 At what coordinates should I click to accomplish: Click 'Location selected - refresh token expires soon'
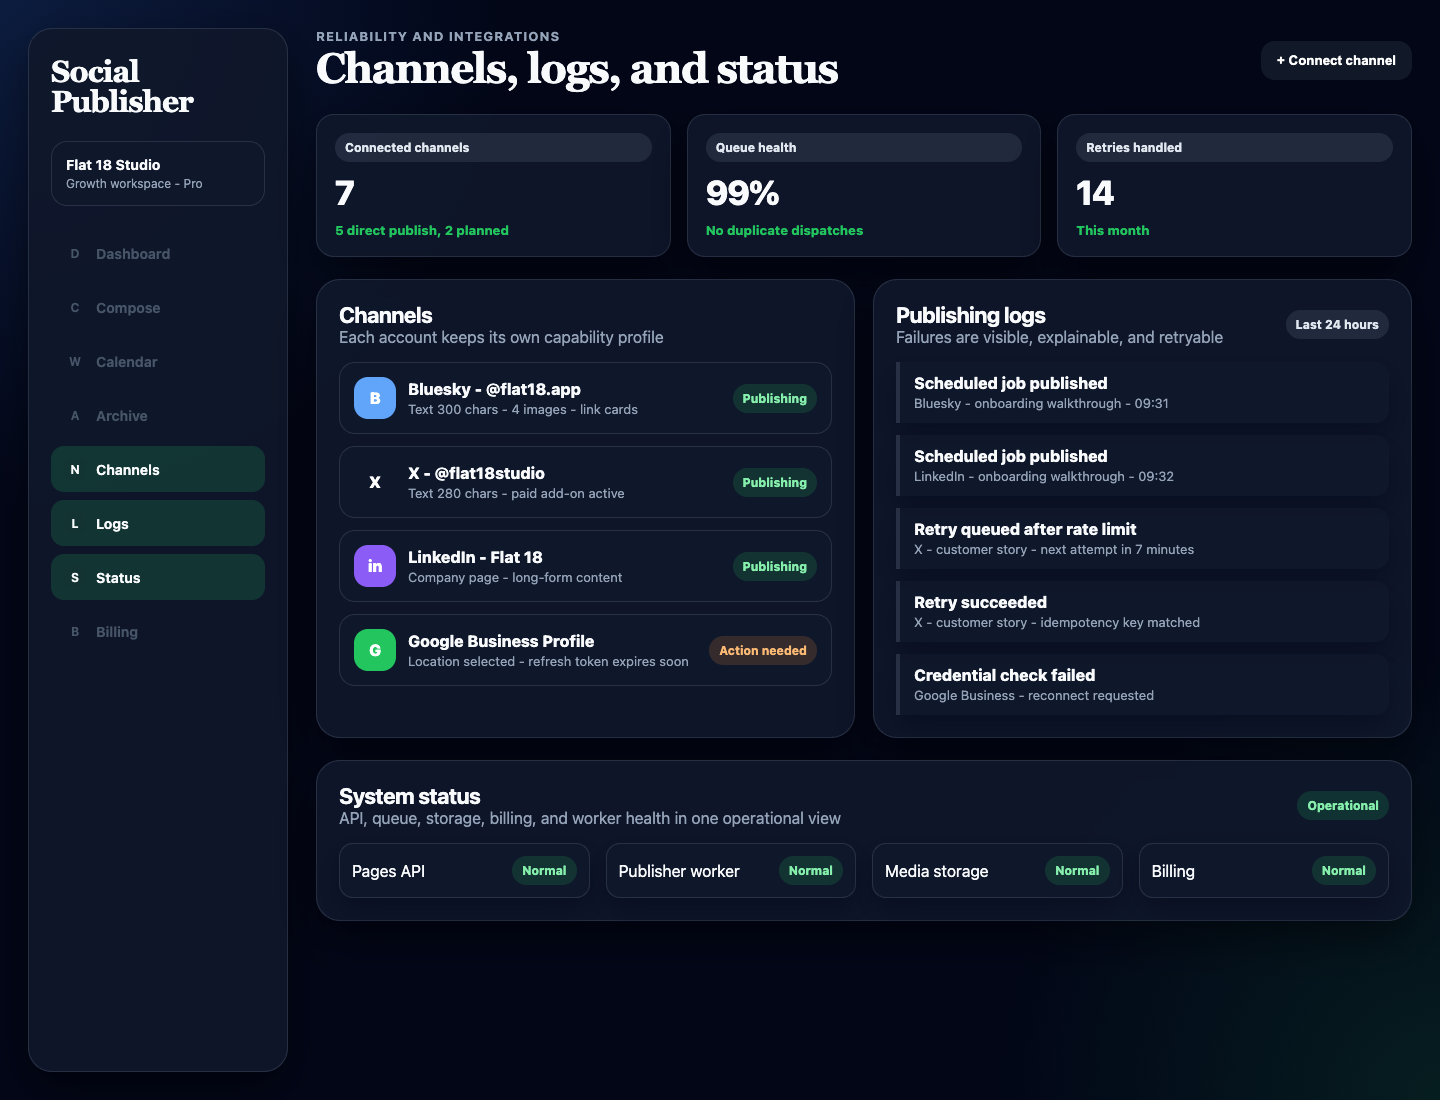click(548, 661)
